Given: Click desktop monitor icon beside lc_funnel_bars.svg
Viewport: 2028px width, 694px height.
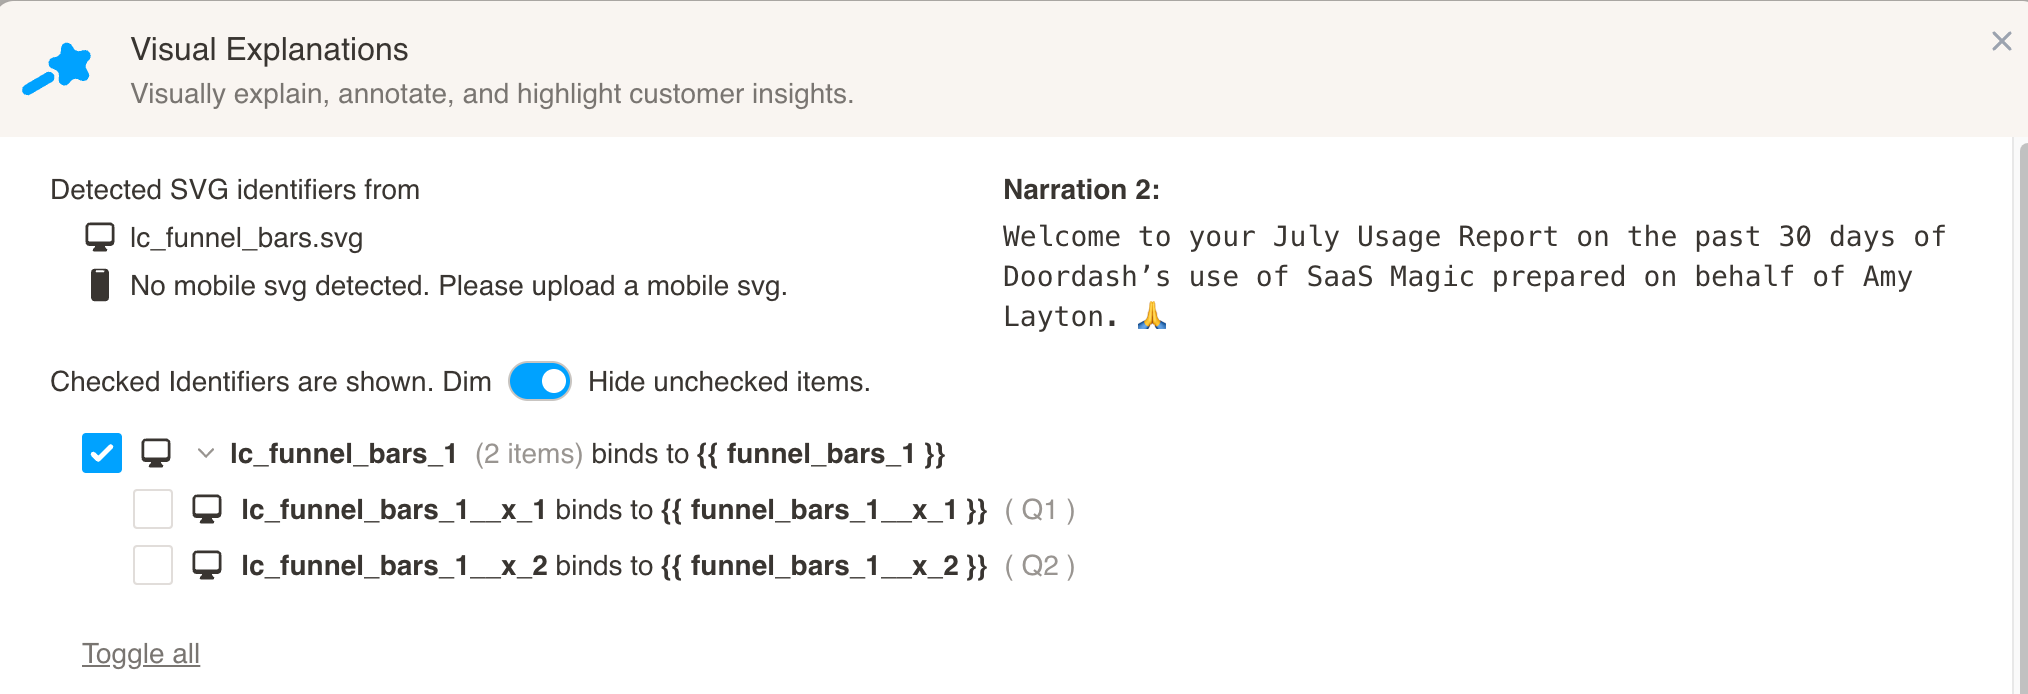Looking at the screenshot, I should click(x=100, y=237).
